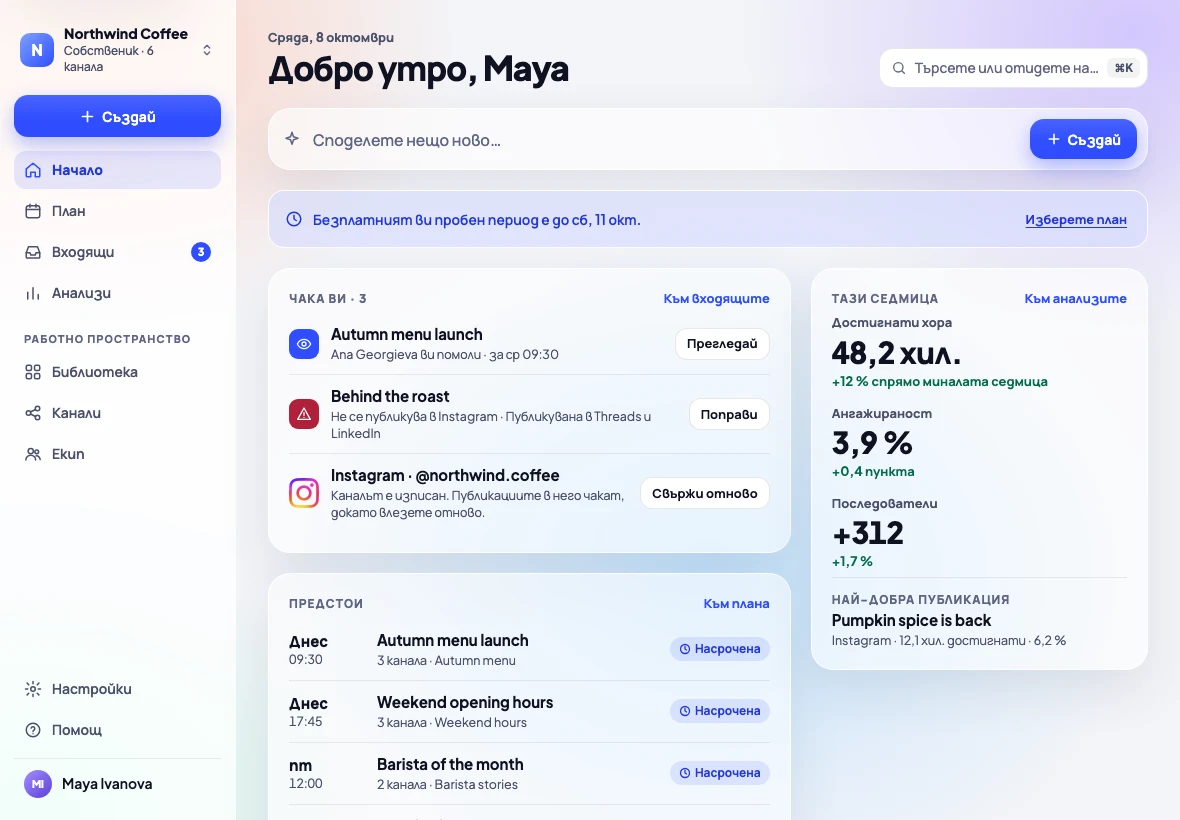Click the Поправи button for Behind the roast
This screenshot has height=820, width=1180.
[728, 415]
